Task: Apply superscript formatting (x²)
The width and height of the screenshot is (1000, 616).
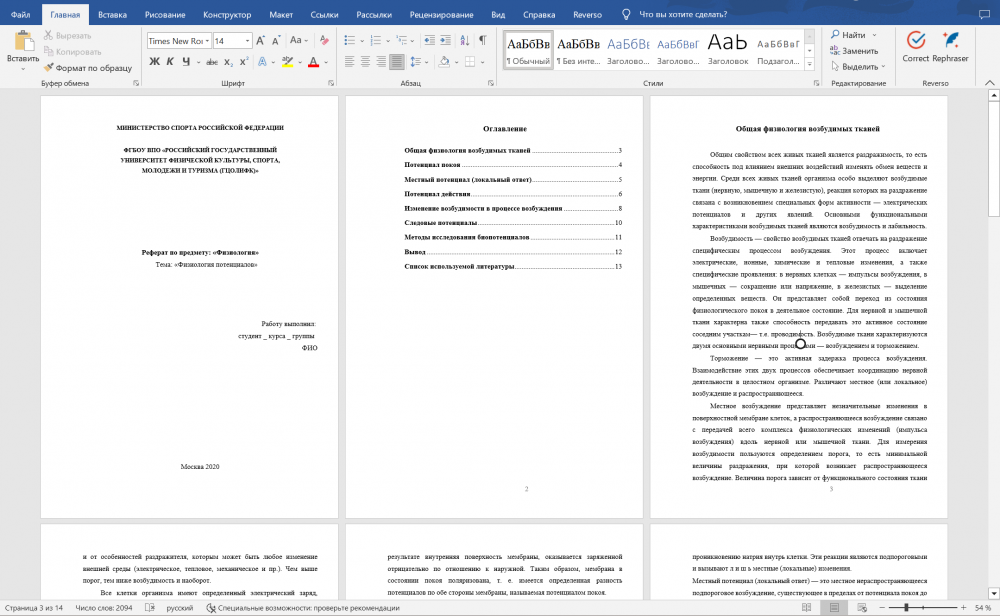Action: (x=244, y=62)
